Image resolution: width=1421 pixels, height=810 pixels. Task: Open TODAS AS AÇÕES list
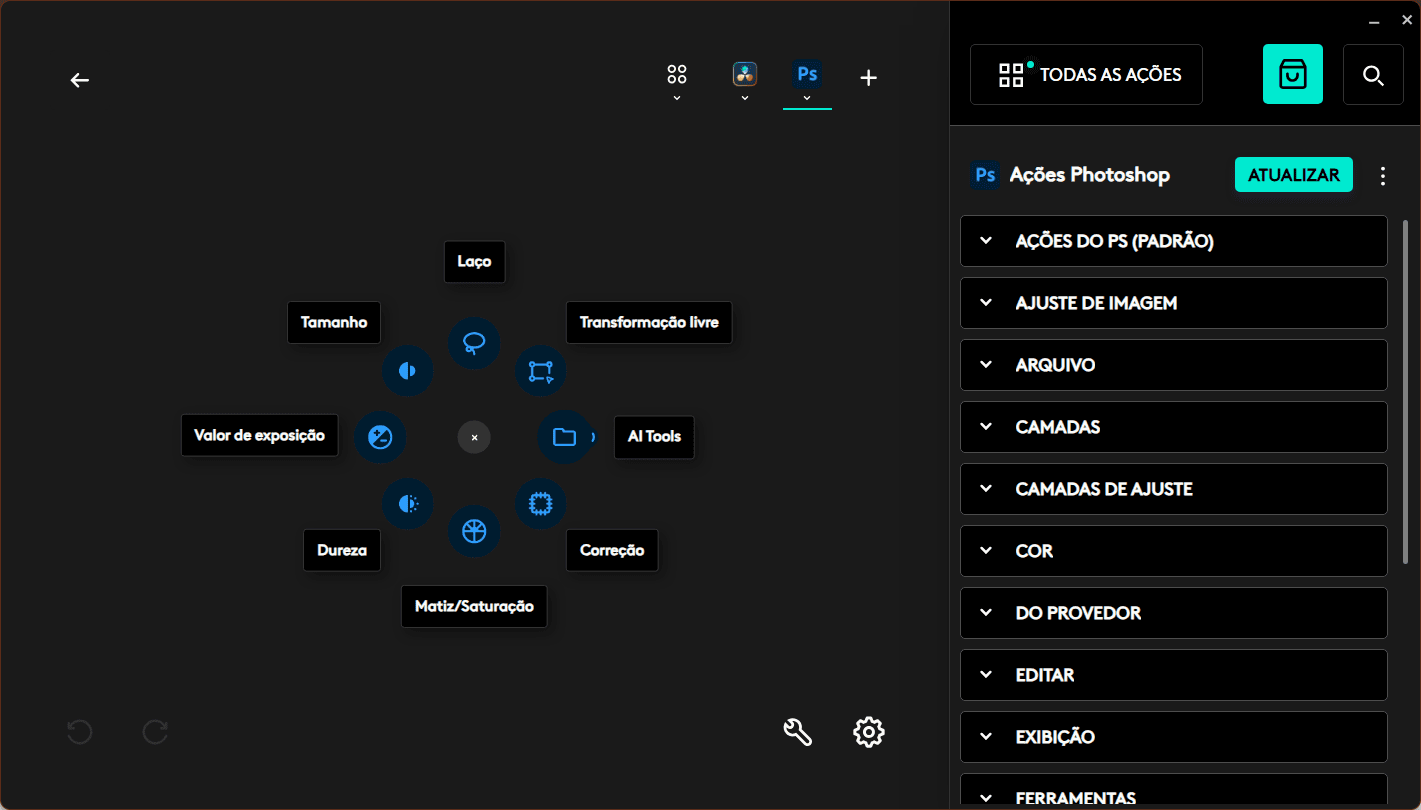(1086, 75)
